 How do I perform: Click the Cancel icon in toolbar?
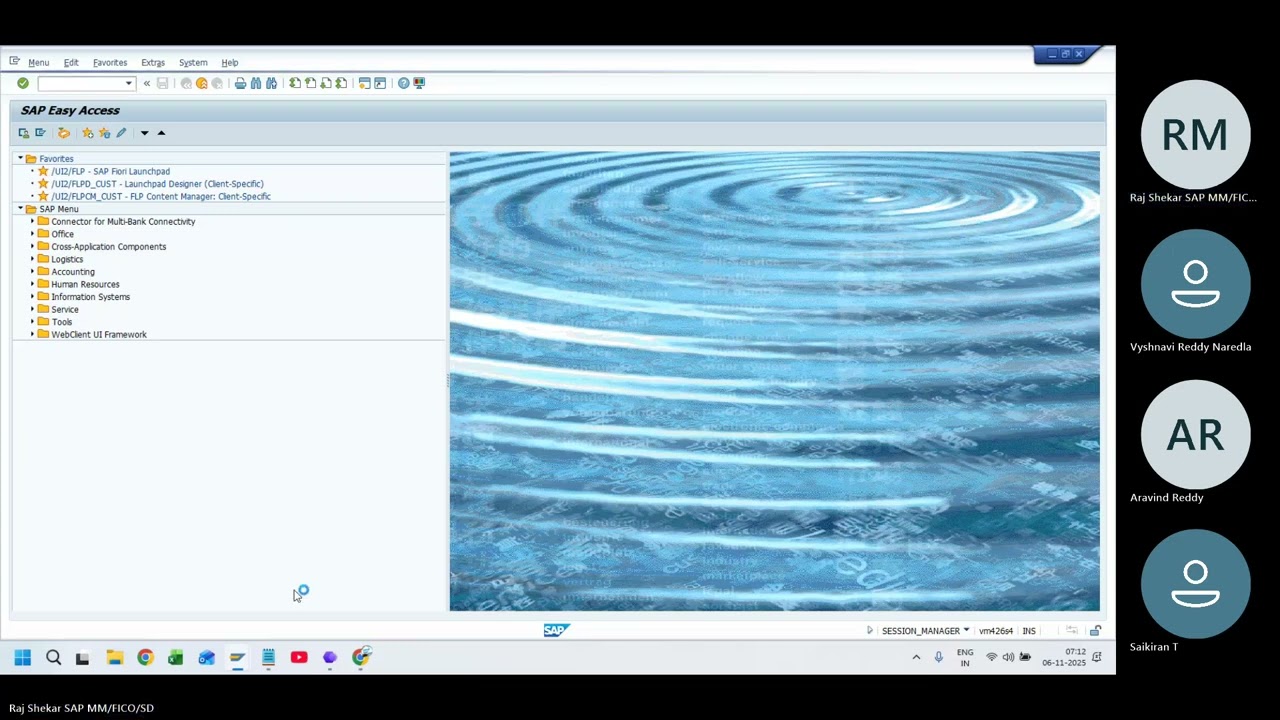217,83
